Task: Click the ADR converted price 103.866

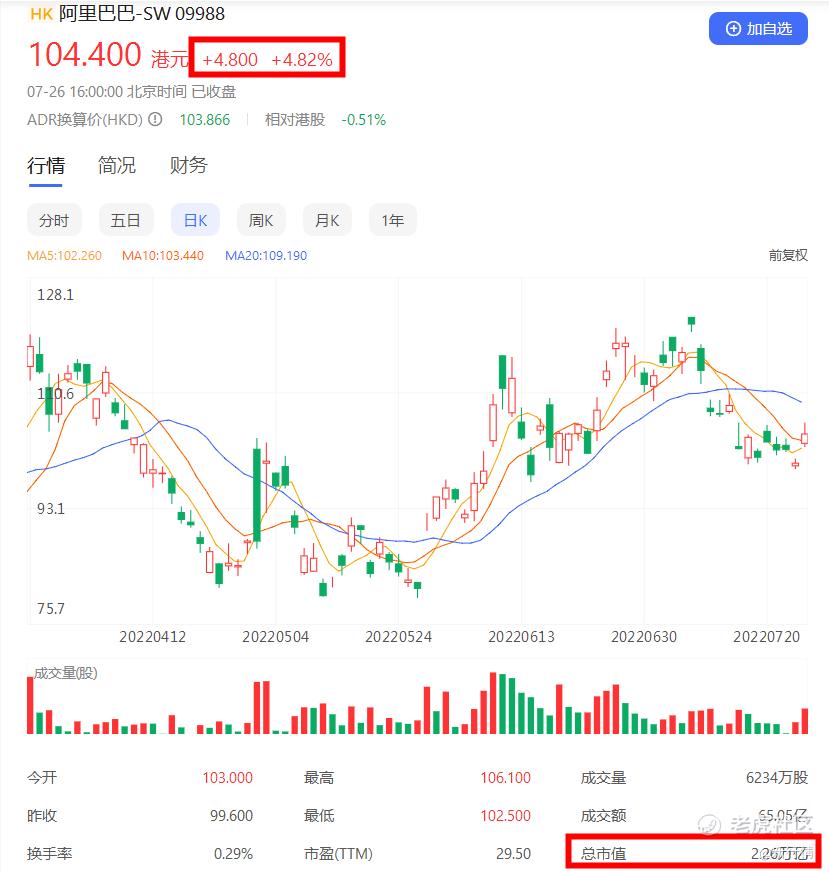Action: (x=205, y=120)
